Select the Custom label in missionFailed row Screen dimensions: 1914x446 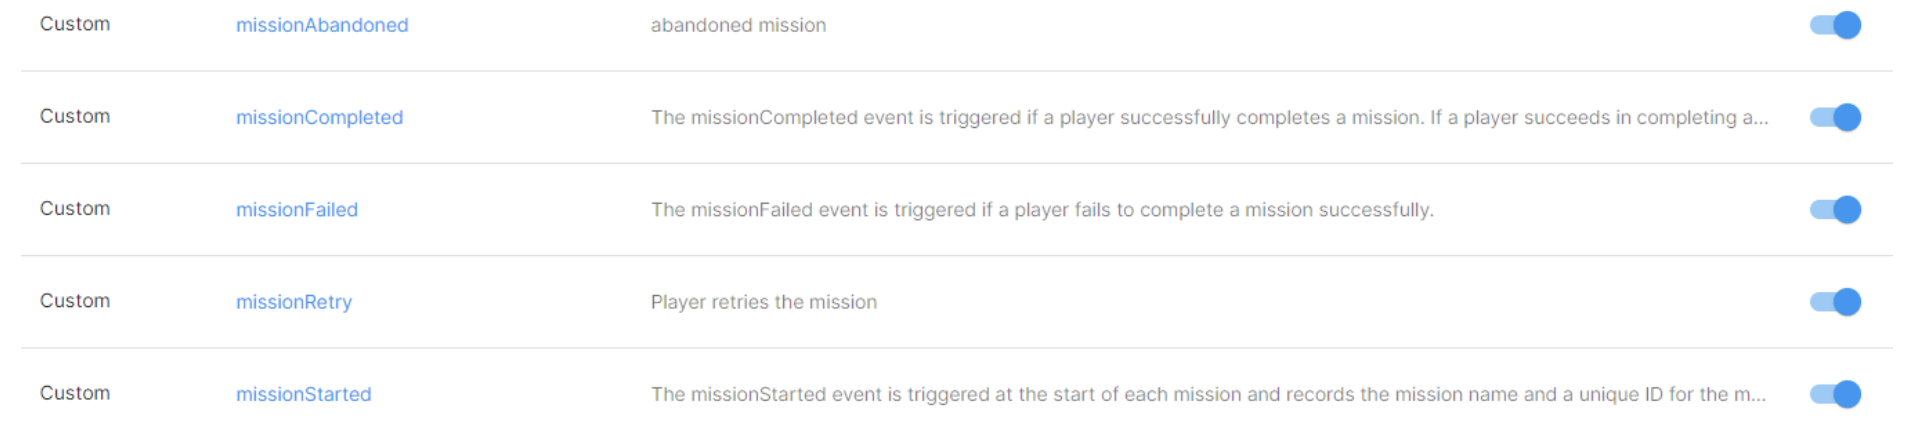75,208
